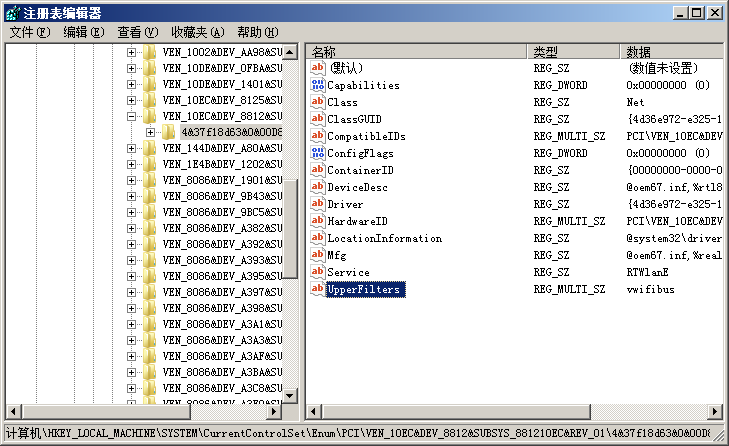Click folder icon of VEN_8086&DEV_9B43
The width and height of the screenshot is (729, 446).
coord(149,196)
